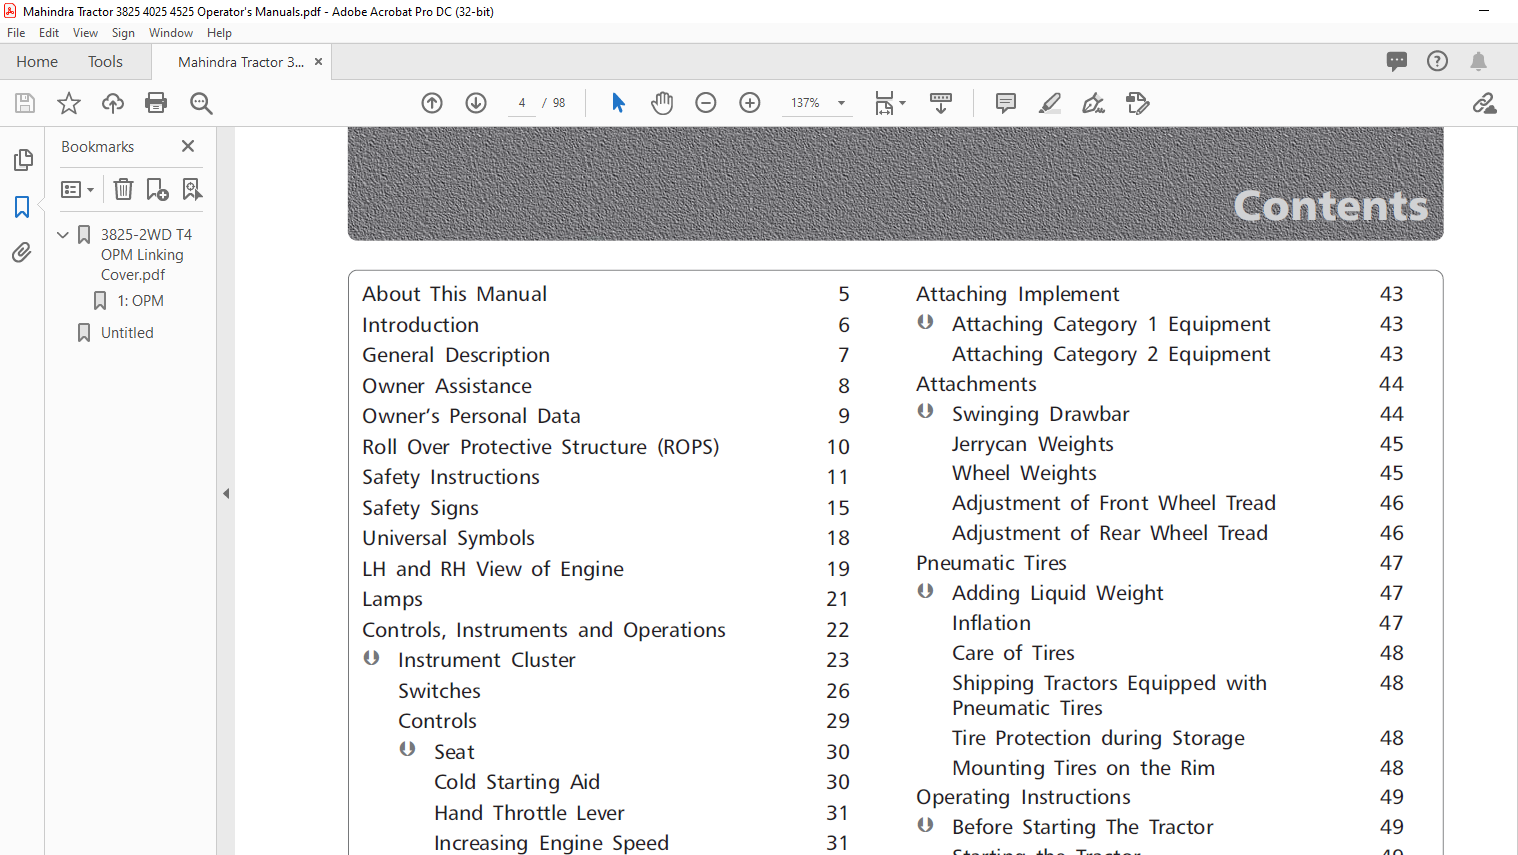Image resolution: width=1518 pixels, height=855 pixels.
Task: Add a sticky note comment
Action: 1006,103
